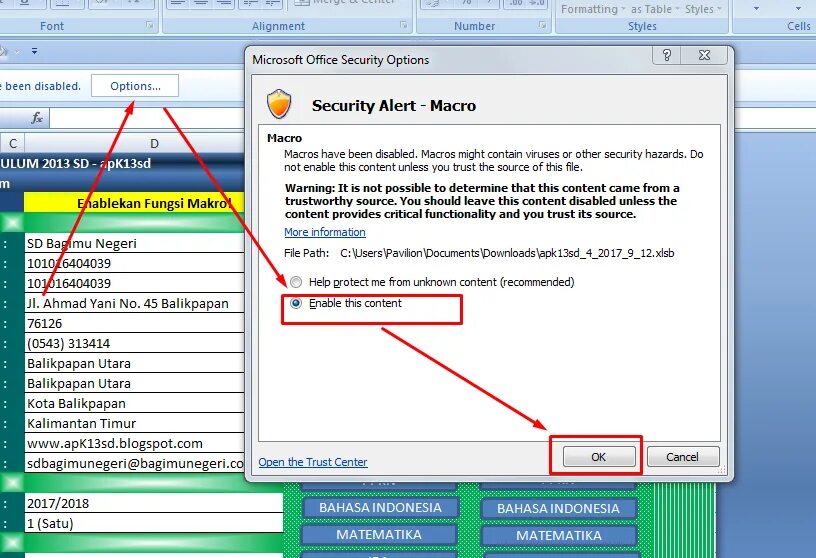The image size is (816, 558).
Task: Select the sdbagimunegeri@bagimunegeri email cell
Action: tap(134, 463)
